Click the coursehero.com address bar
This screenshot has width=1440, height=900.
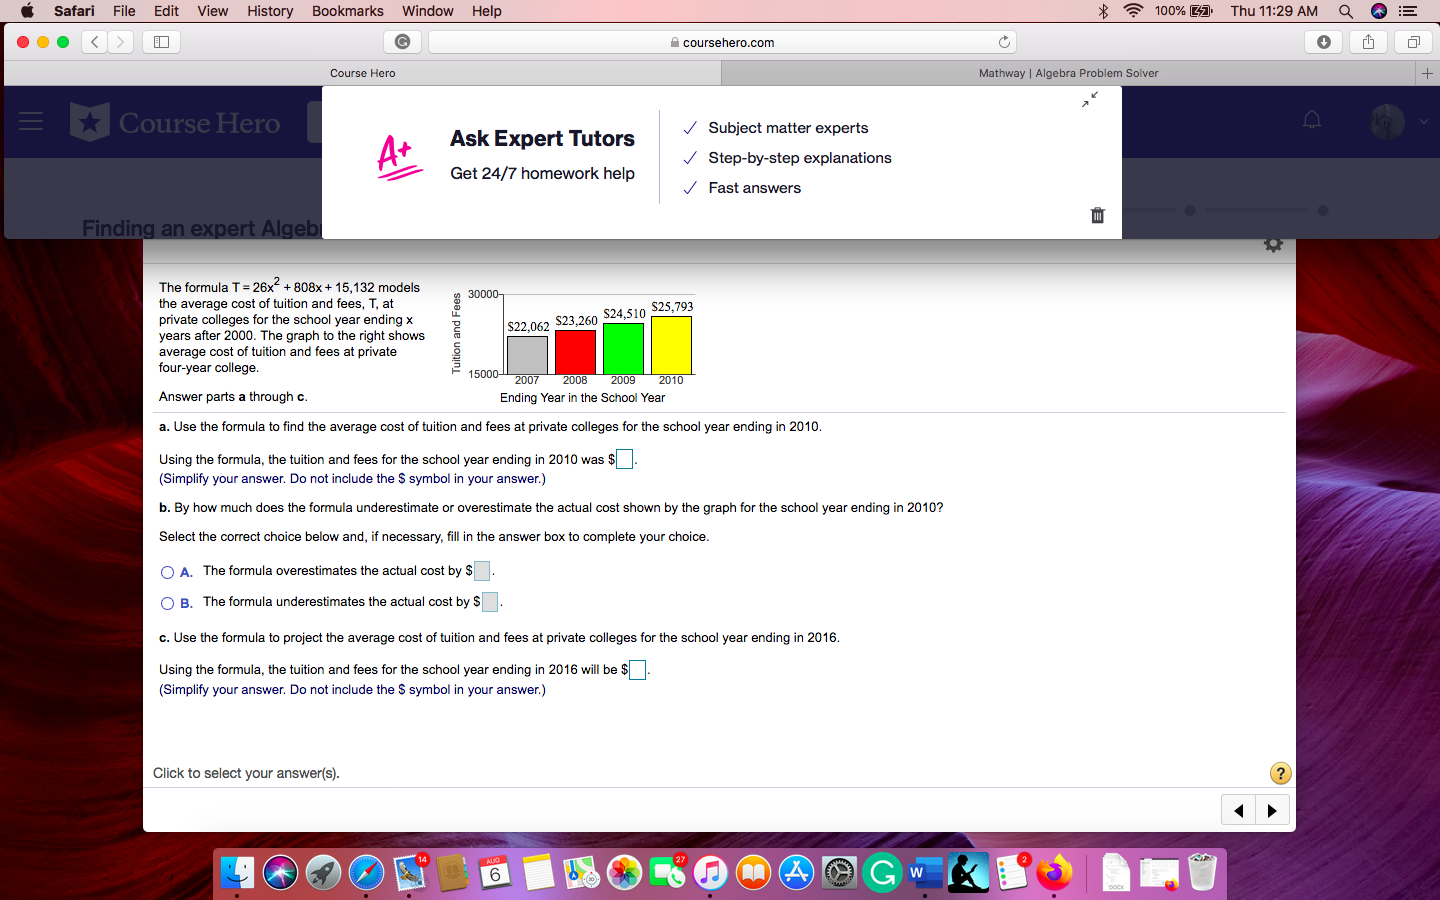click(x=722, y=42)
